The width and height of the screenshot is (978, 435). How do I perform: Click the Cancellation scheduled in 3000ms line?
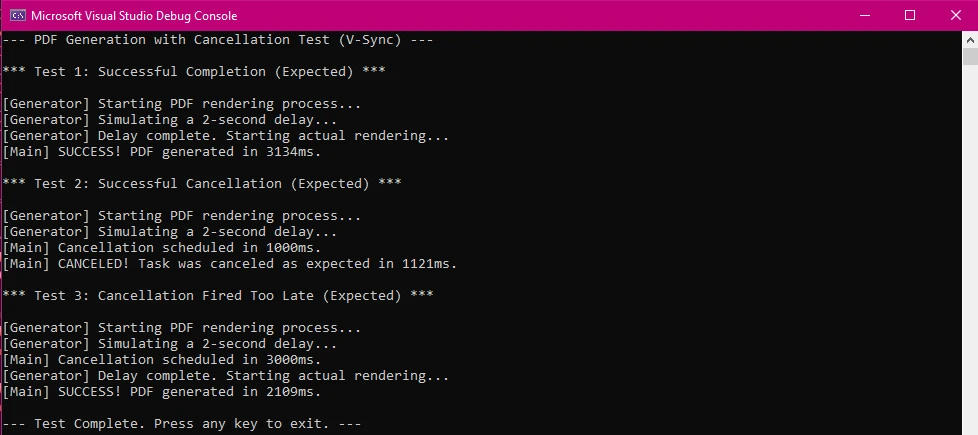pos(162,360)
